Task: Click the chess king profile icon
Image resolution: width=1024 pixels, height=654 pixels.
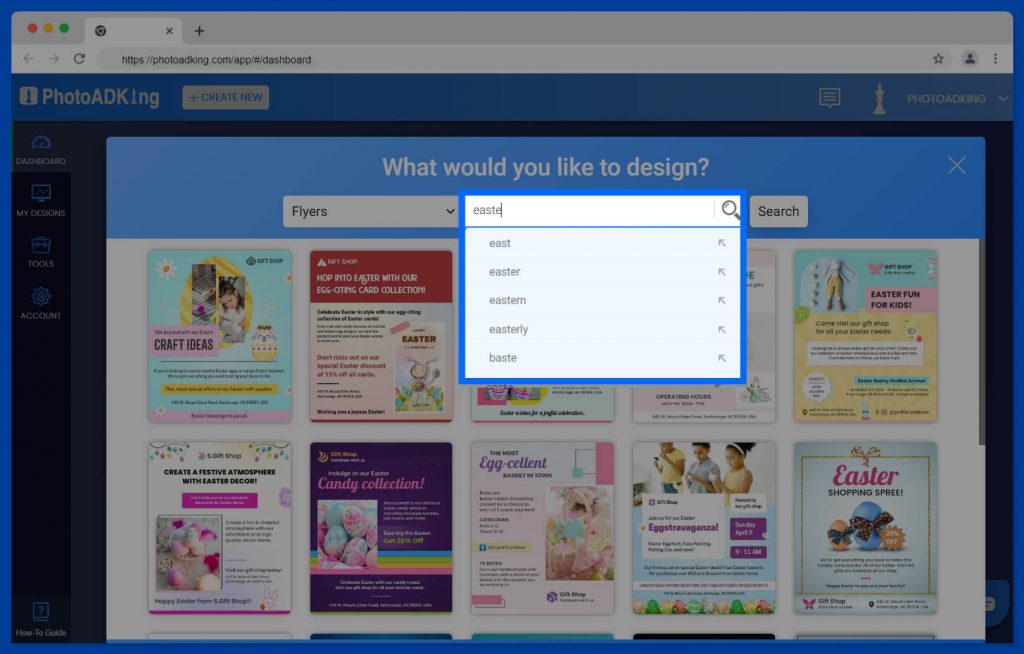Action: [x=880, y=99]
